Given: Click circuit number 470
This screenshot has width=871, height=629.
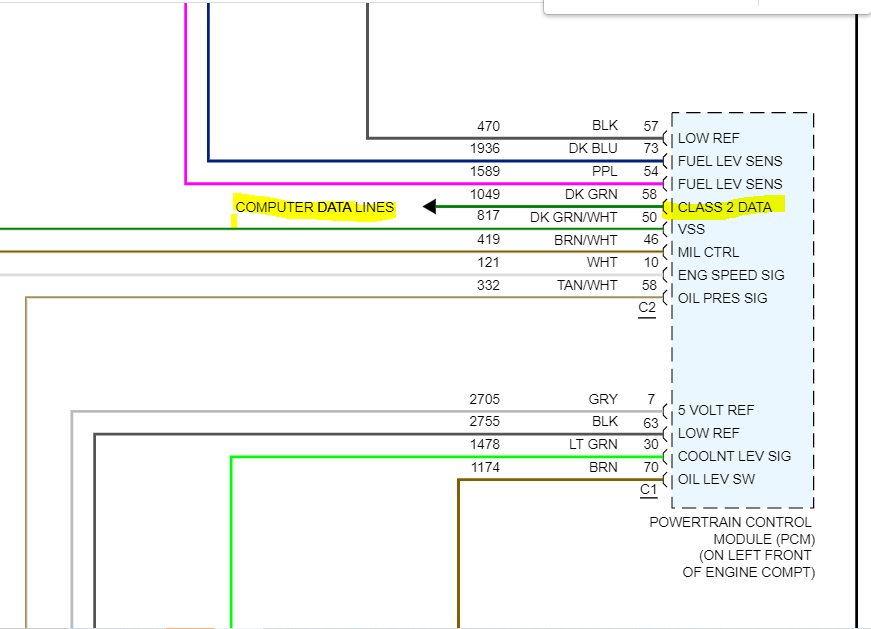Looking at the screenshot, I should [488, 126].
